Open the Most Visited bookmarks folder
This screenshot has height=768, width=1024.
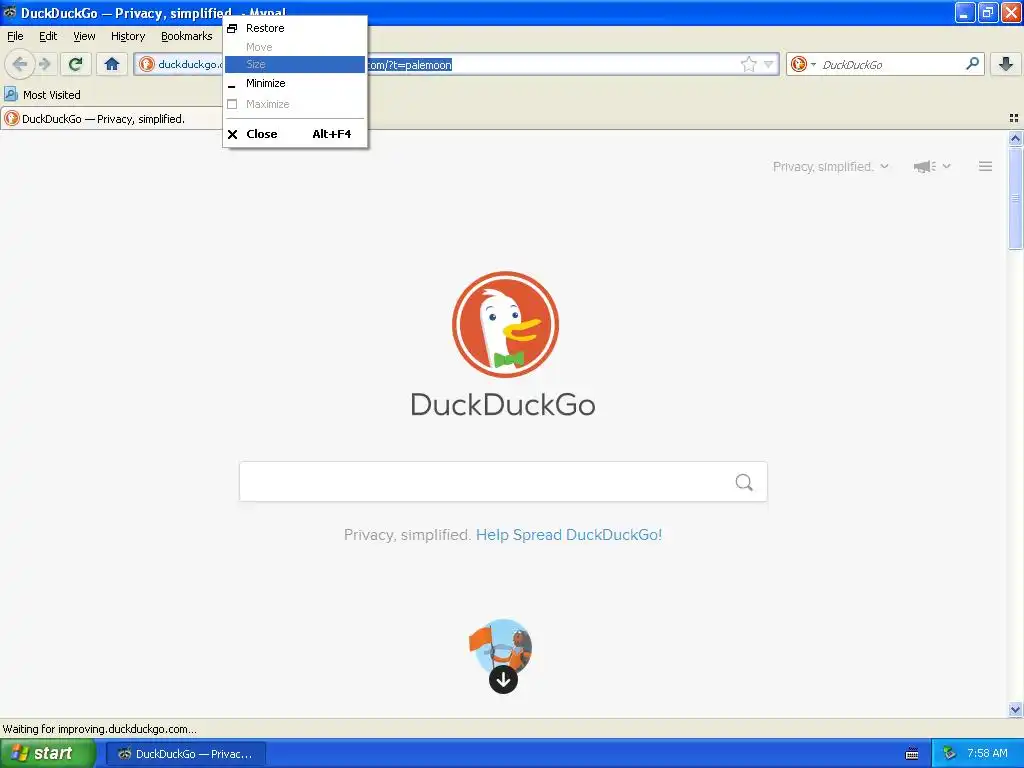click(x=42, y=95)
